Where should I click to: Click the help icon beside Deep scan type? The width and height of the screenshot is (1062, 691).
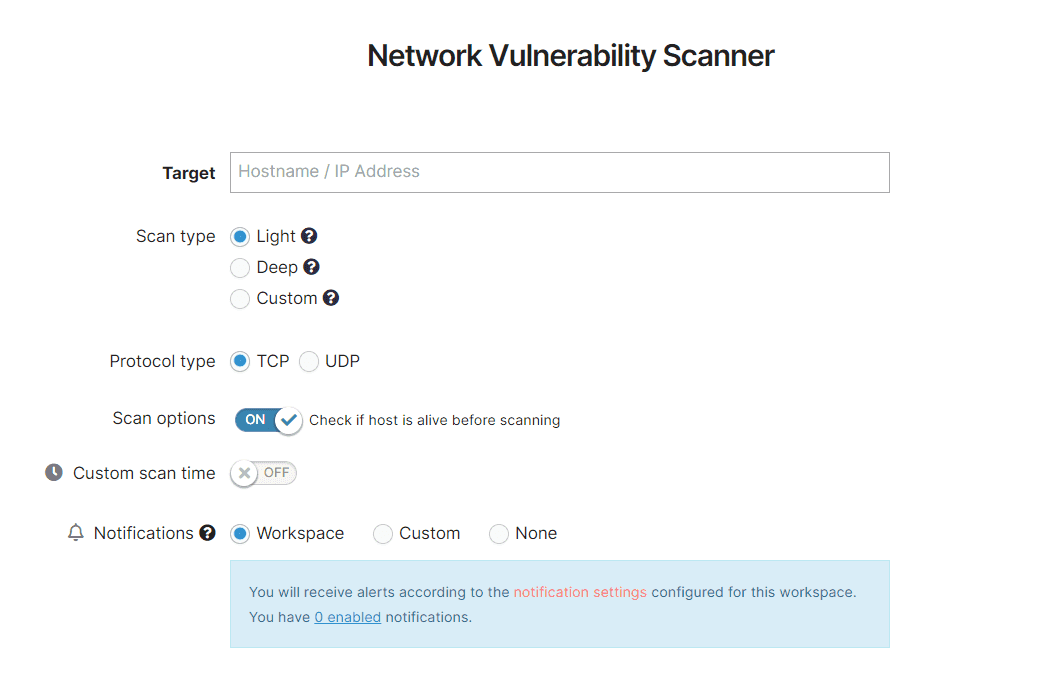[x=310, y=267]
